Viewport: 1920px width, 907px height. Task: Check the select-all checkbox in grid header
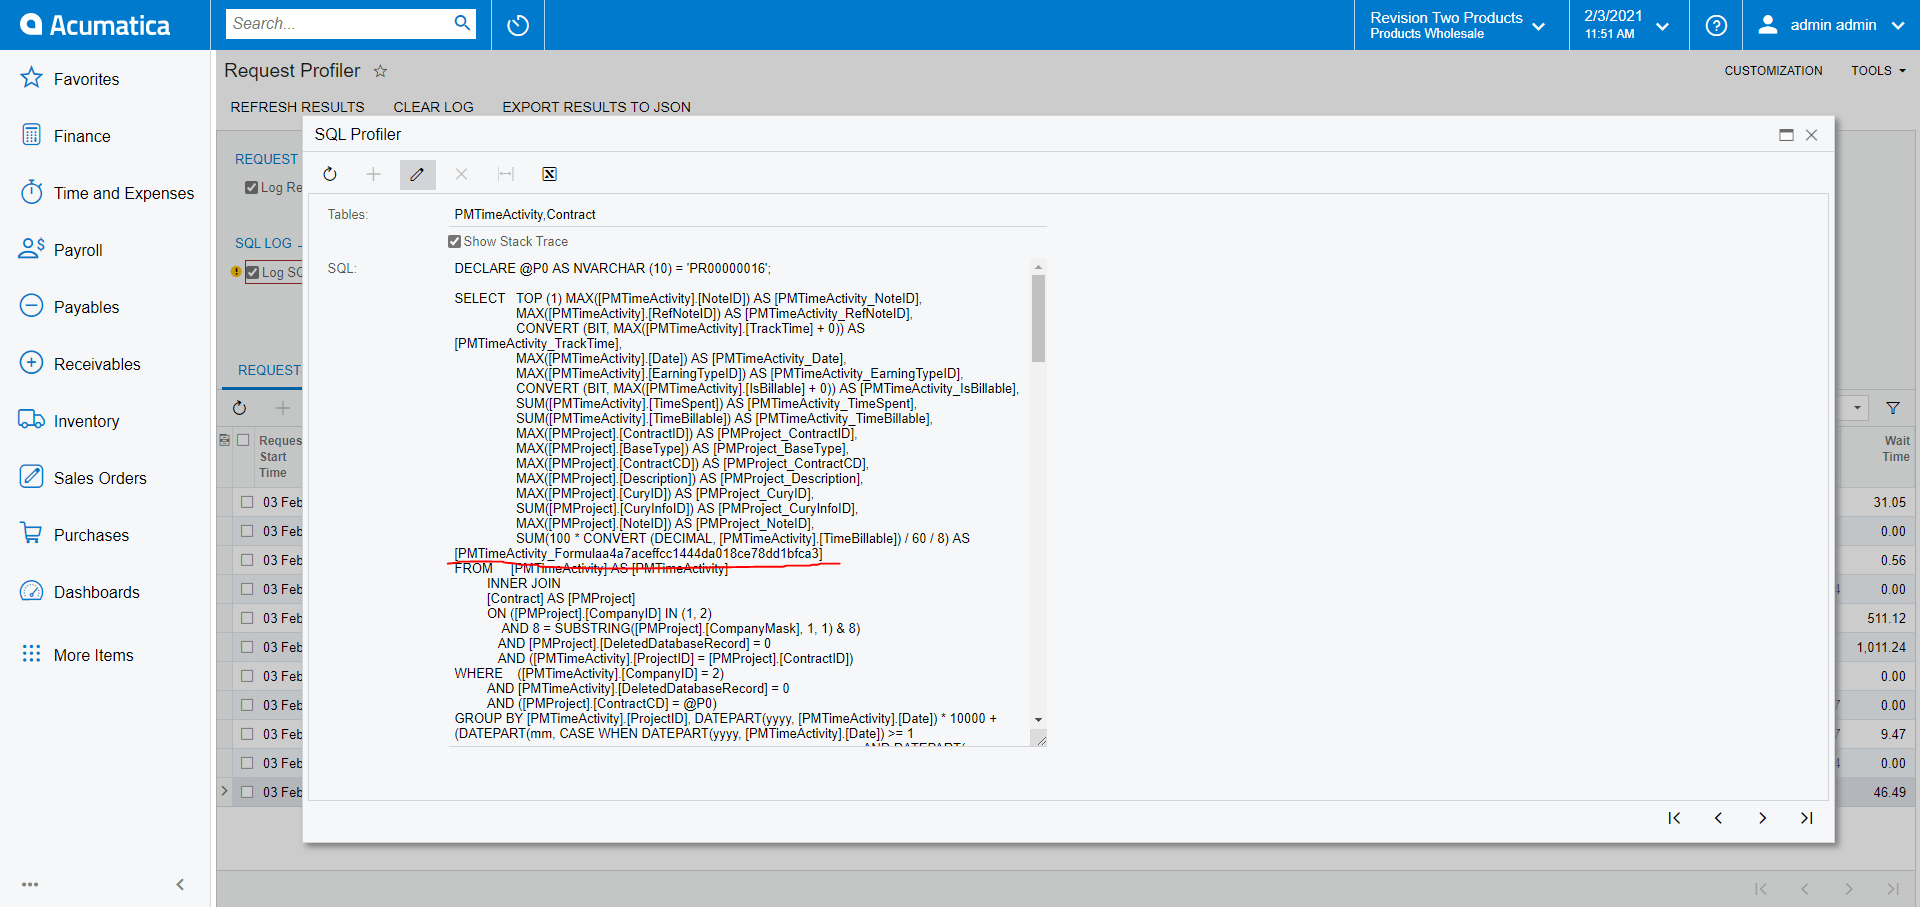243,440
